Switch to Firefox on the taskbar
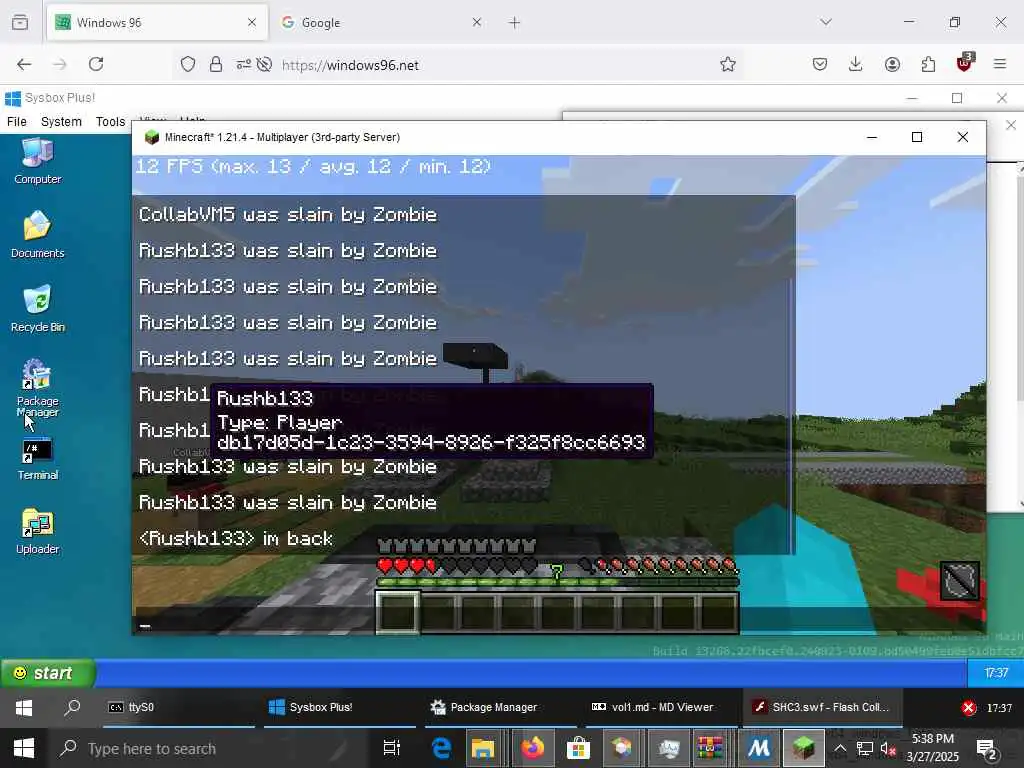This screenshot has height=768, width=1024. 532,748
